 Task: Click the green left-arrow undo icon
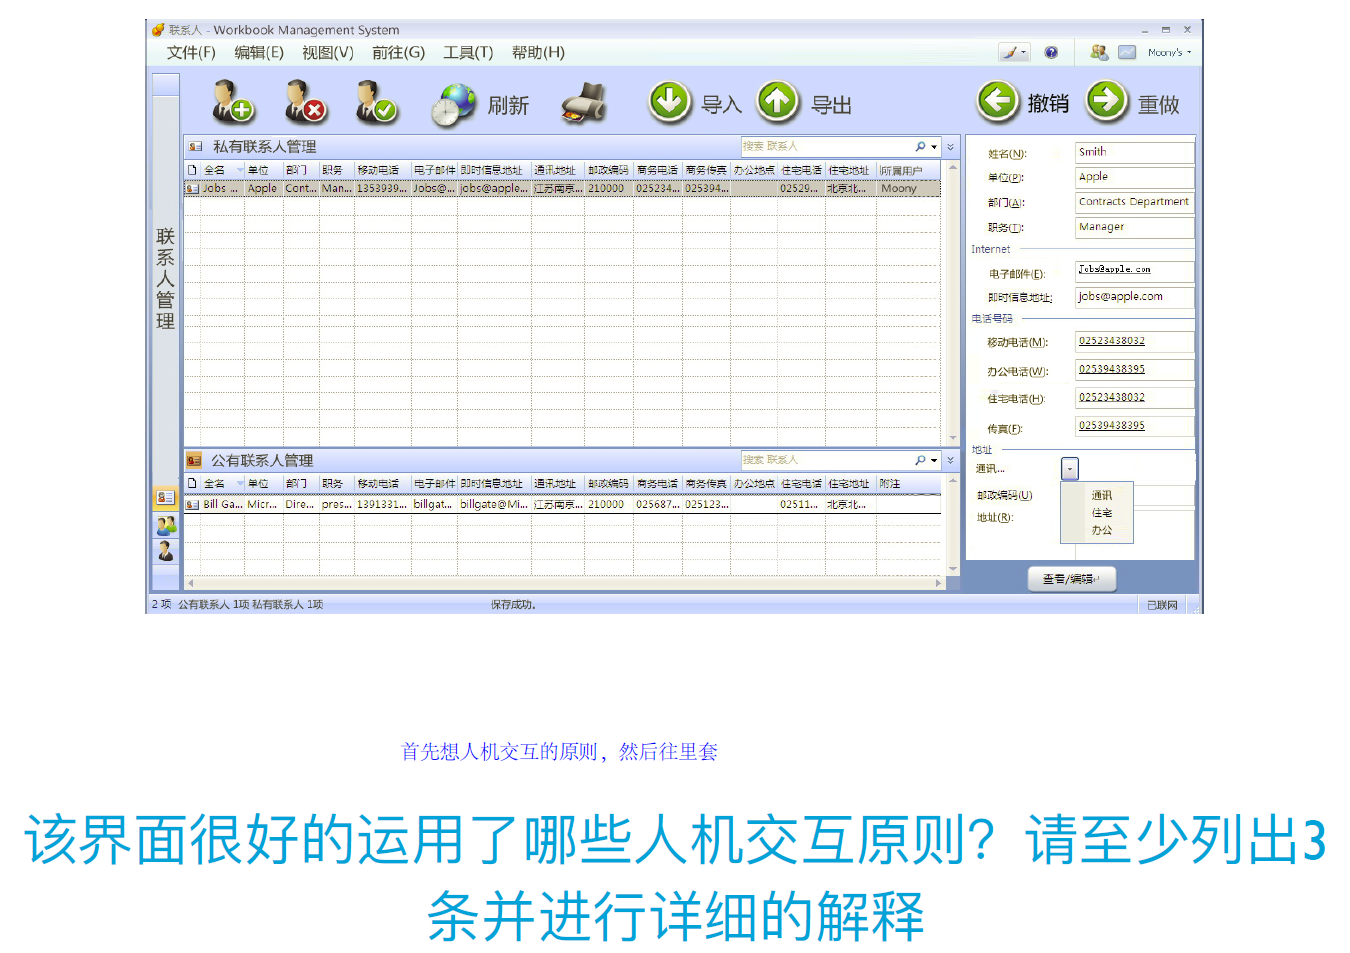998,101
